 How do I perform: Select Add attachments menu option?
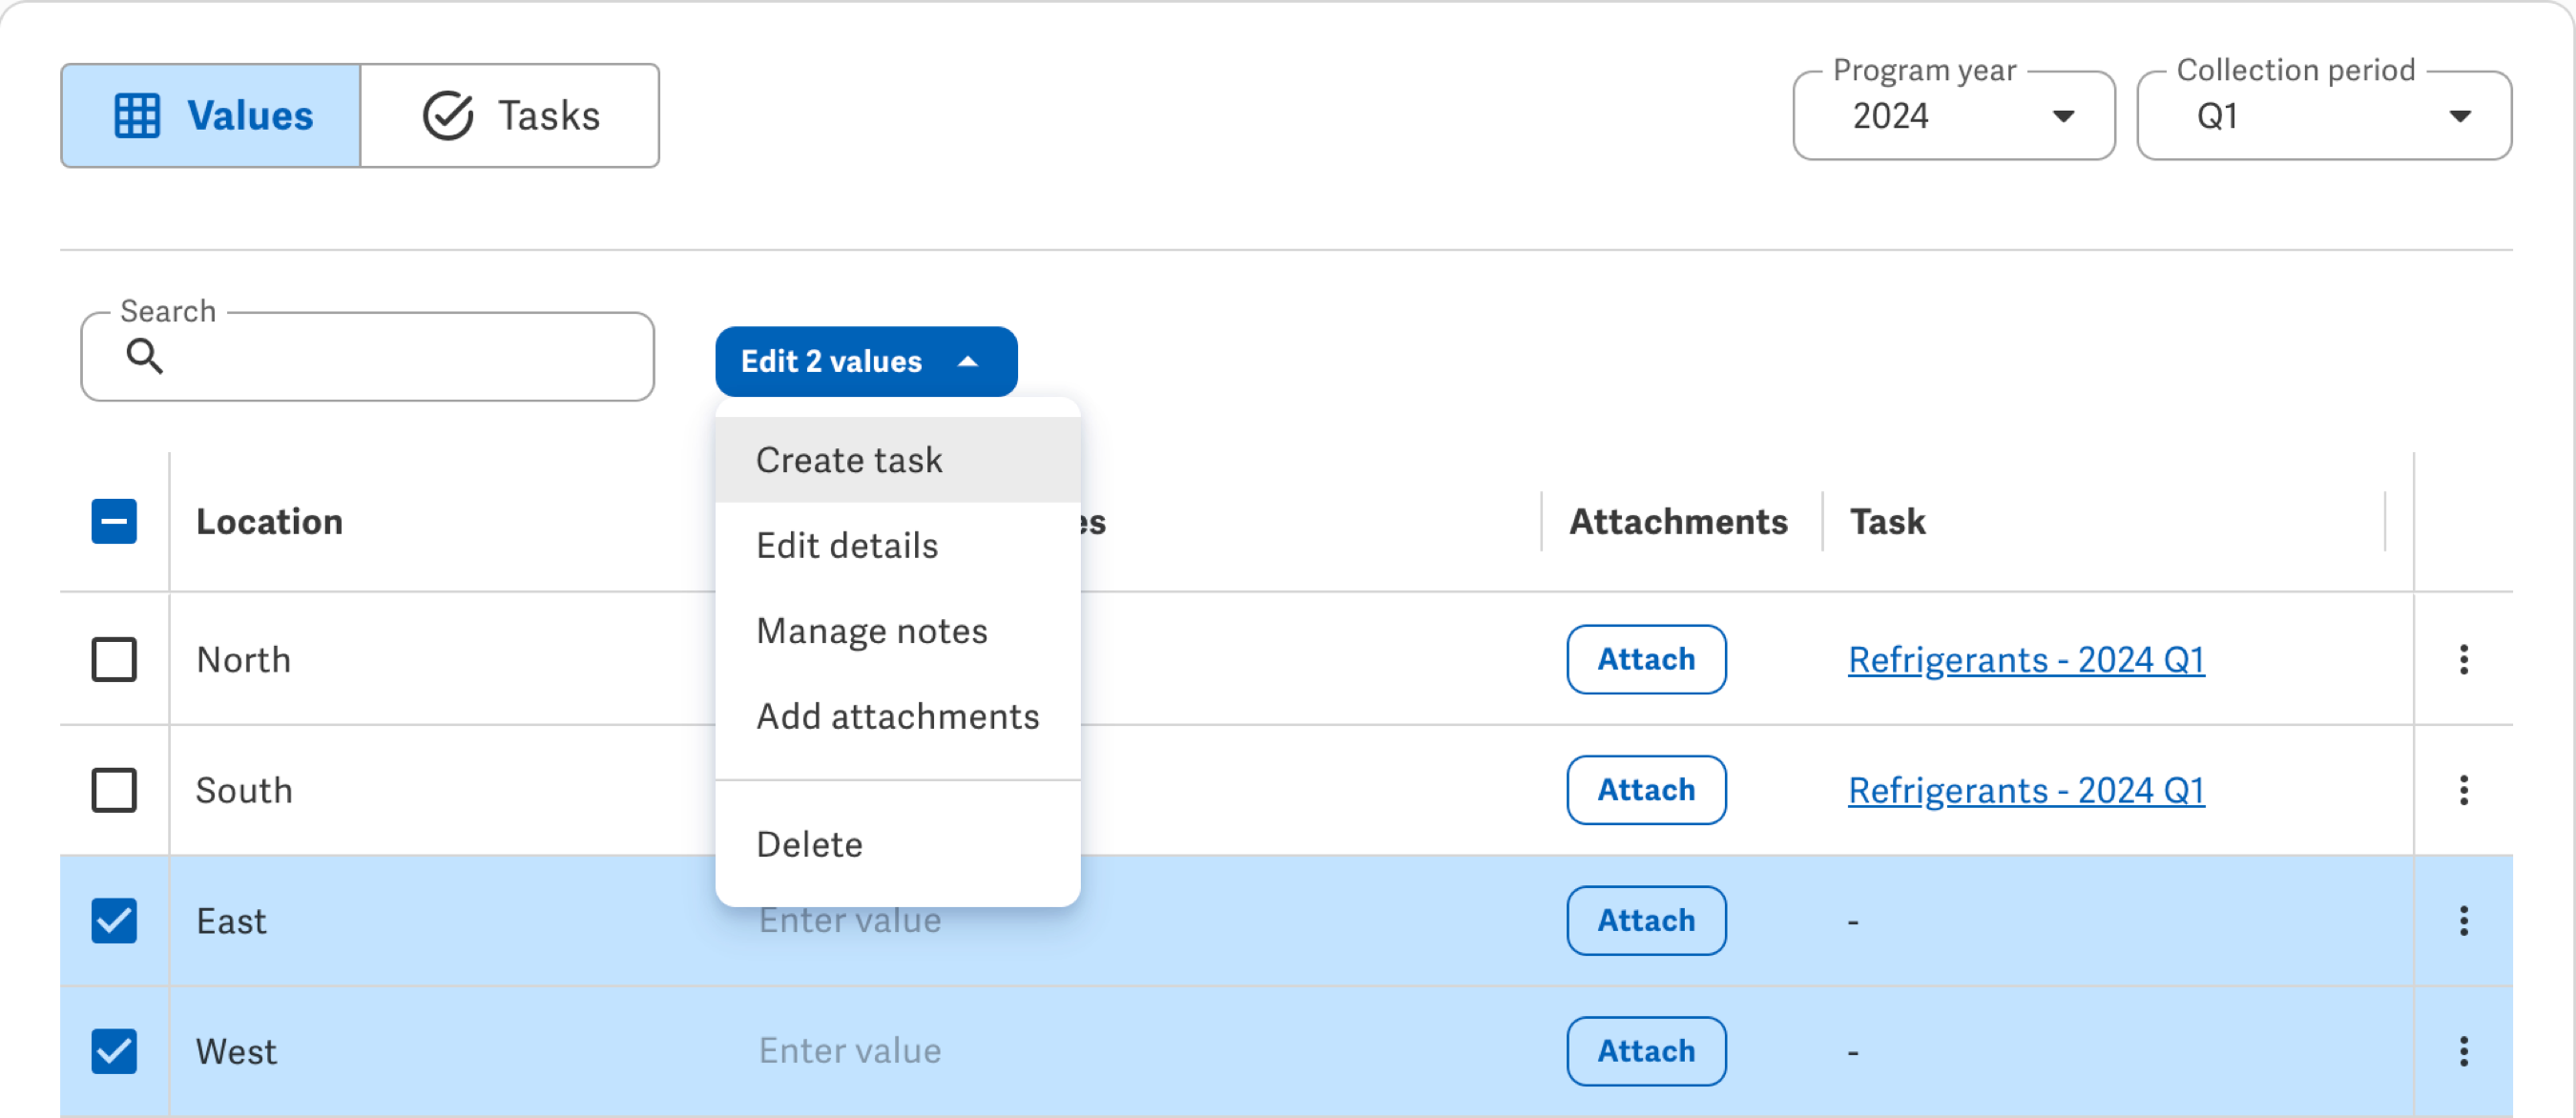(897, 716)
